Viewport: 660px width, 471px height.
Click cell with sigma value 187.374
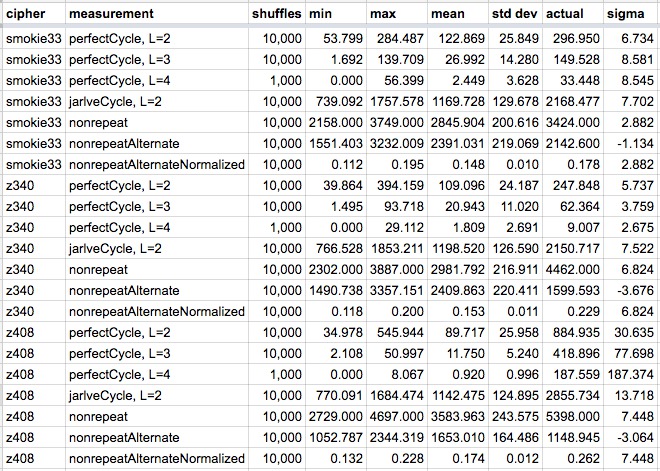[x=630, y=374]
